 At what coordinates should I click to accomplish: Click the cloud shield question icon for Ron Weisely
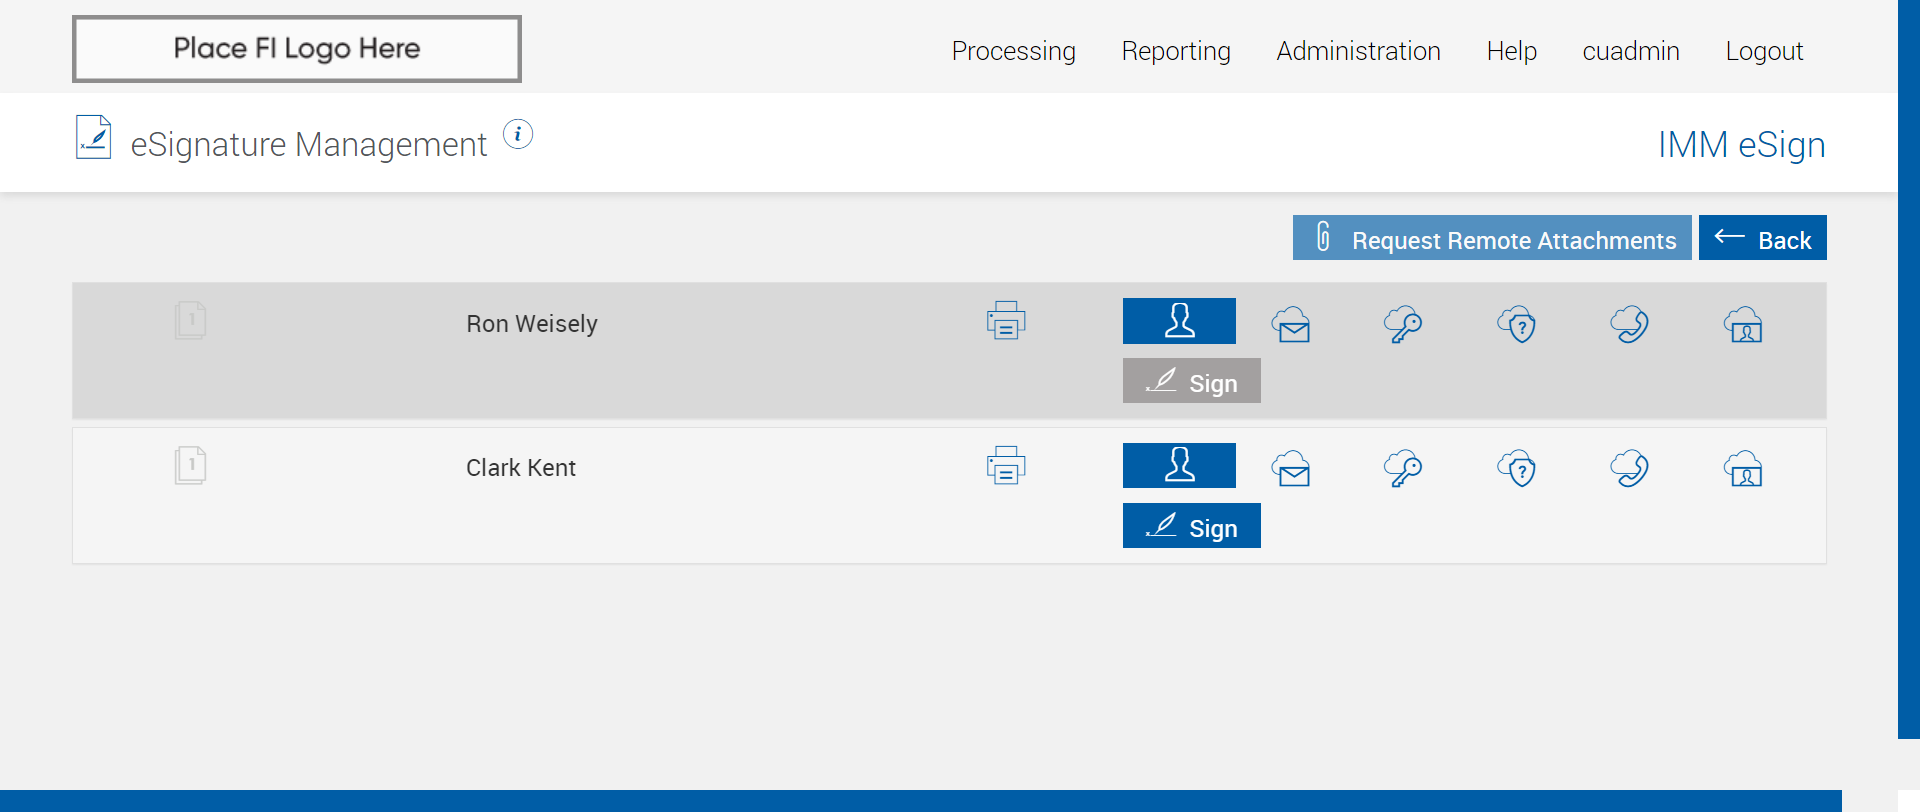tap(1517, 324)
